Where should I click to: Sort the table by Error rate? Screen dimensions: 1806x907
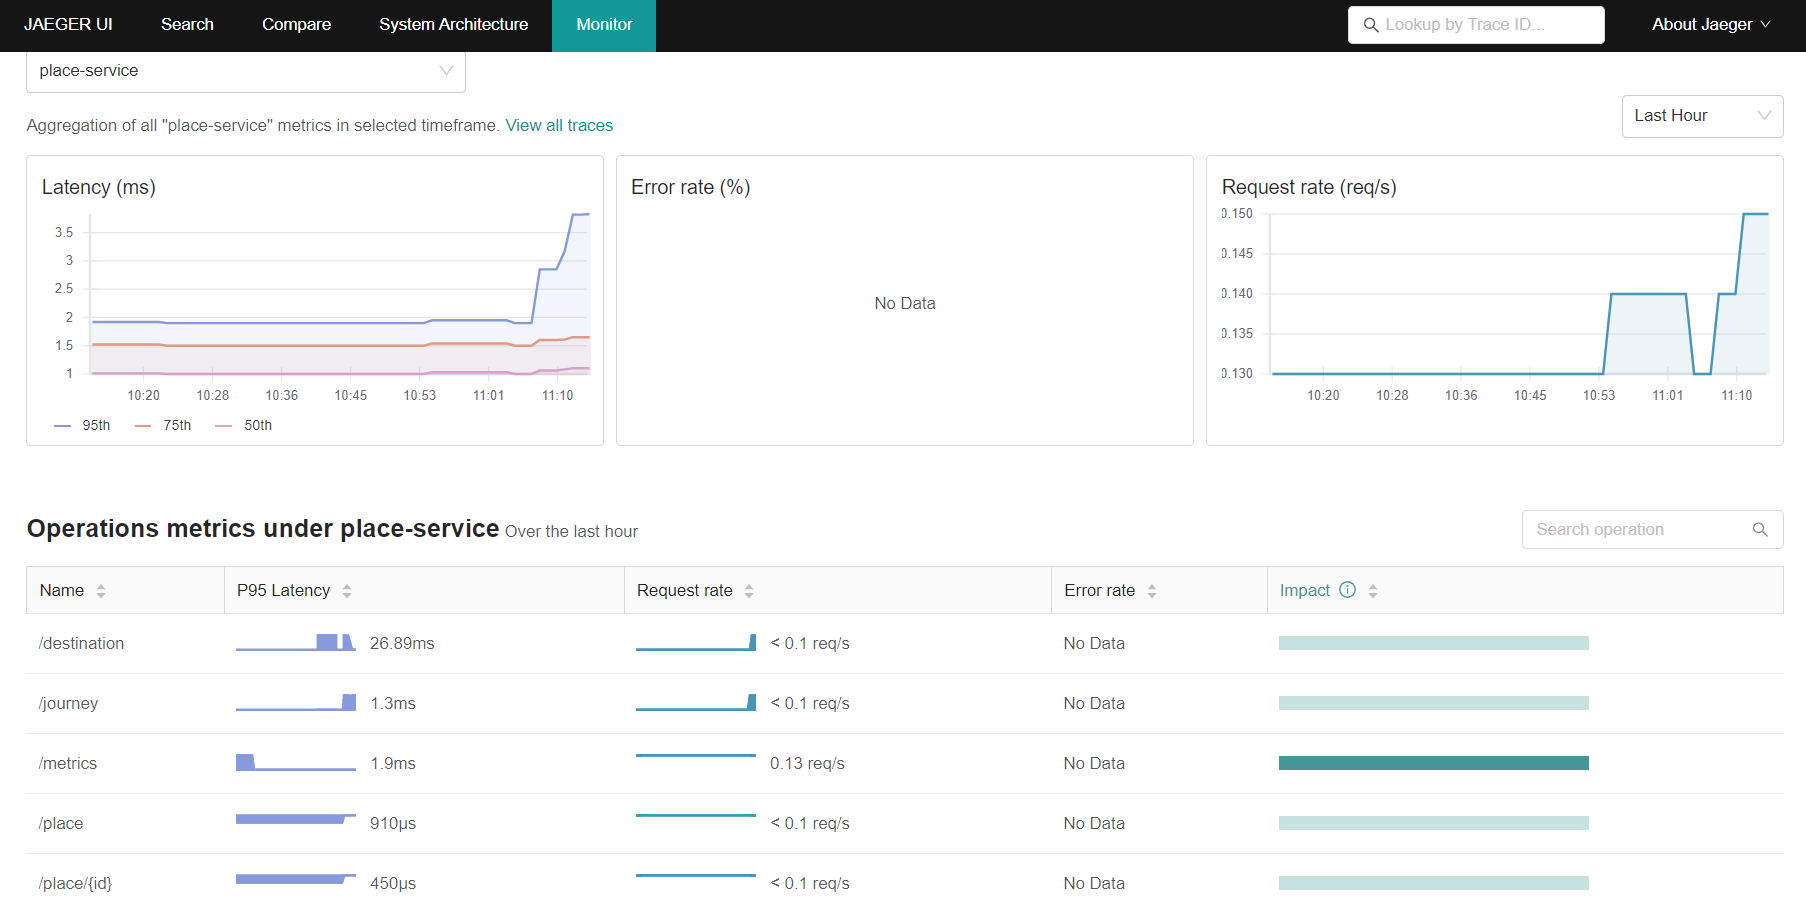click(x=1153, y=590)
